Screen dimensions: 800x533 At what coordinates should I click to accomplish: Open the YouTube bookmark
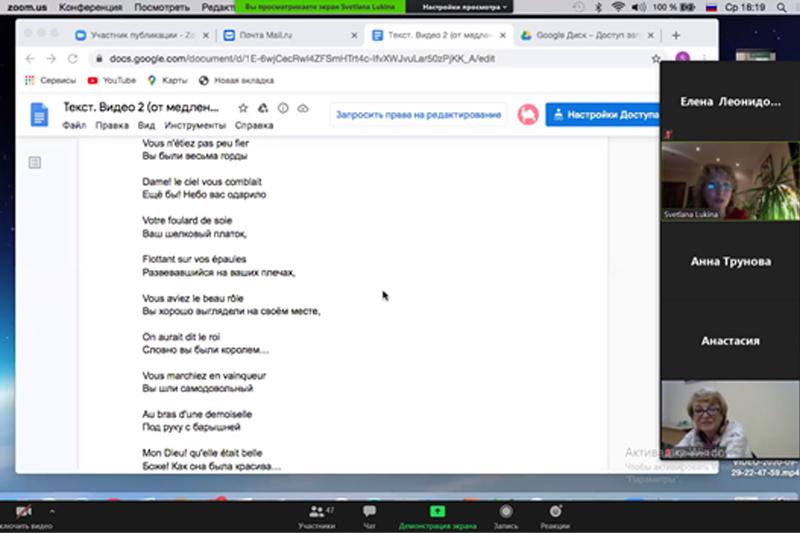point(111,80)
